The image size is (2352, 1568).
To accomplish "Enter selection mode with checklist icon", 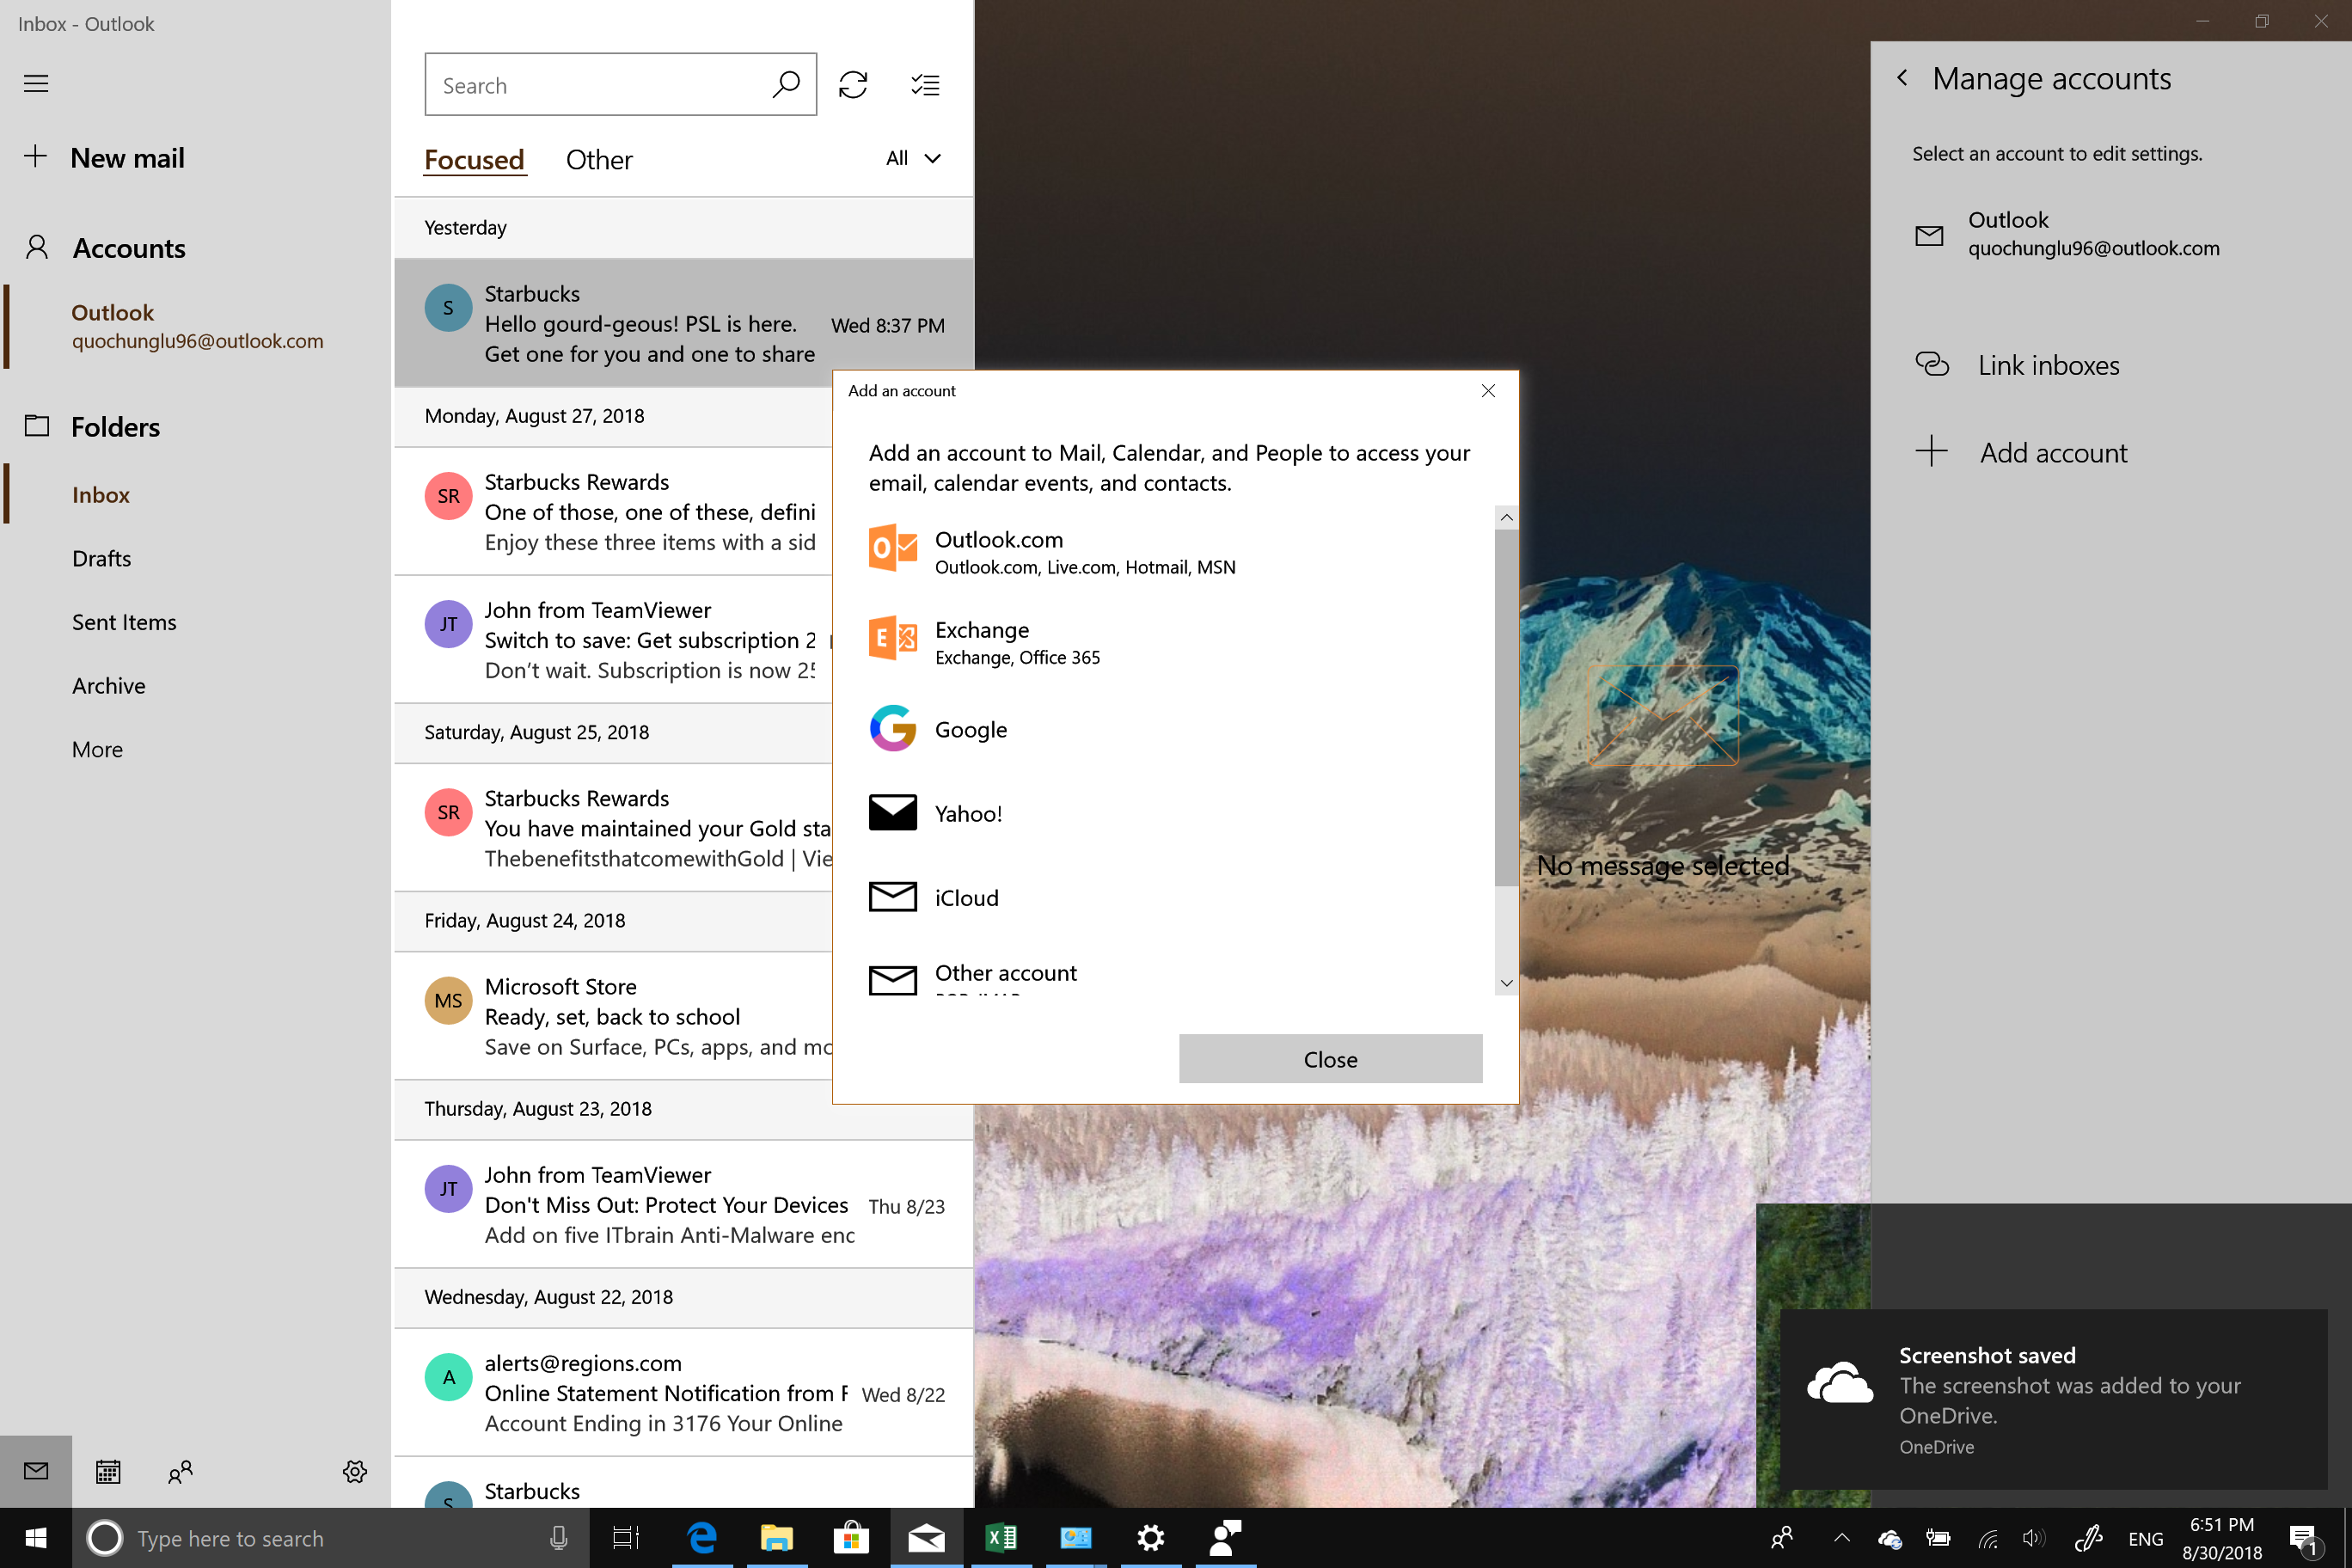I will [925, 85].
